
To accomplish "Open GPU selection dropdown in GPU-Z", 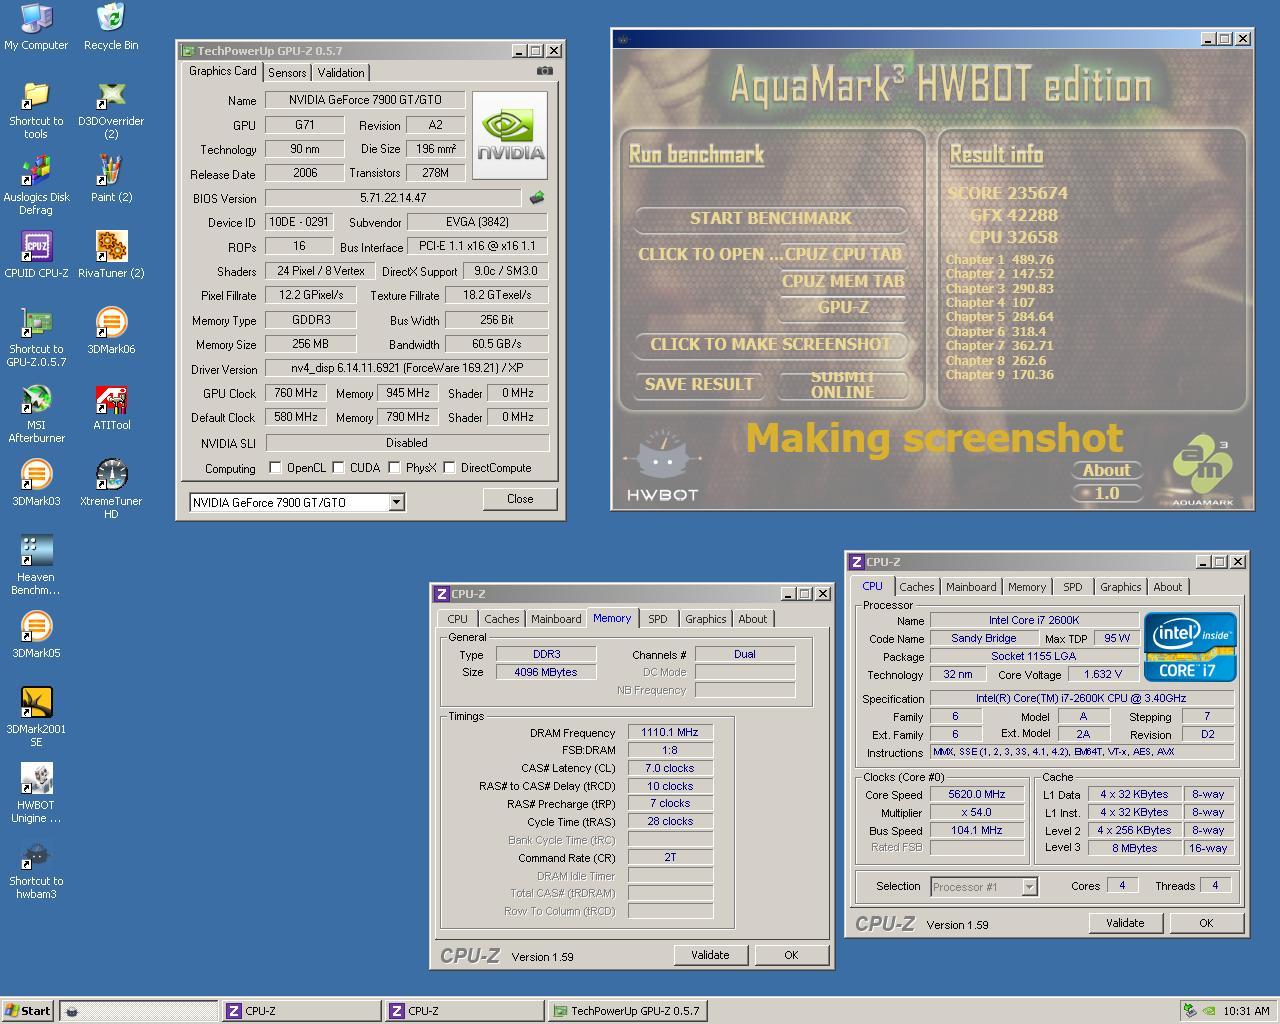I will pyautogui.click(x=396, y=502).
